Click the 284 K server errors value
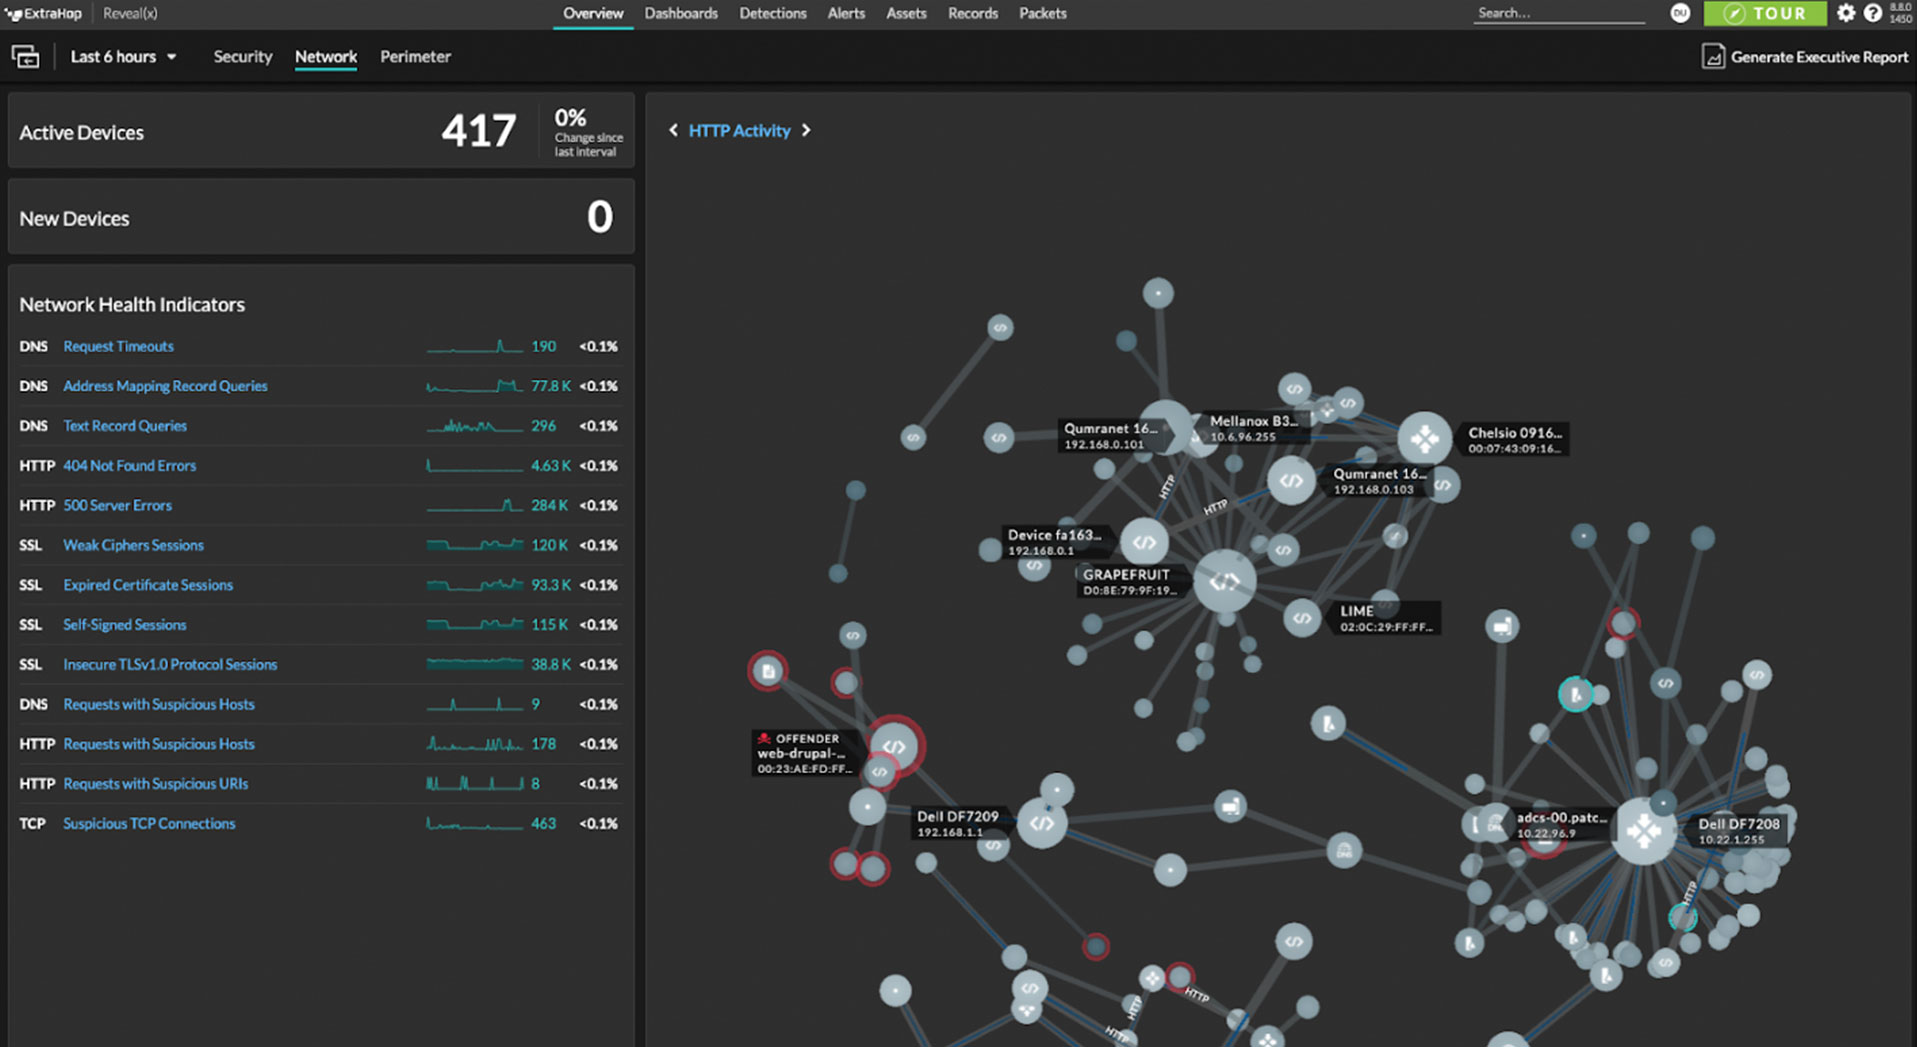 point(549,506)
